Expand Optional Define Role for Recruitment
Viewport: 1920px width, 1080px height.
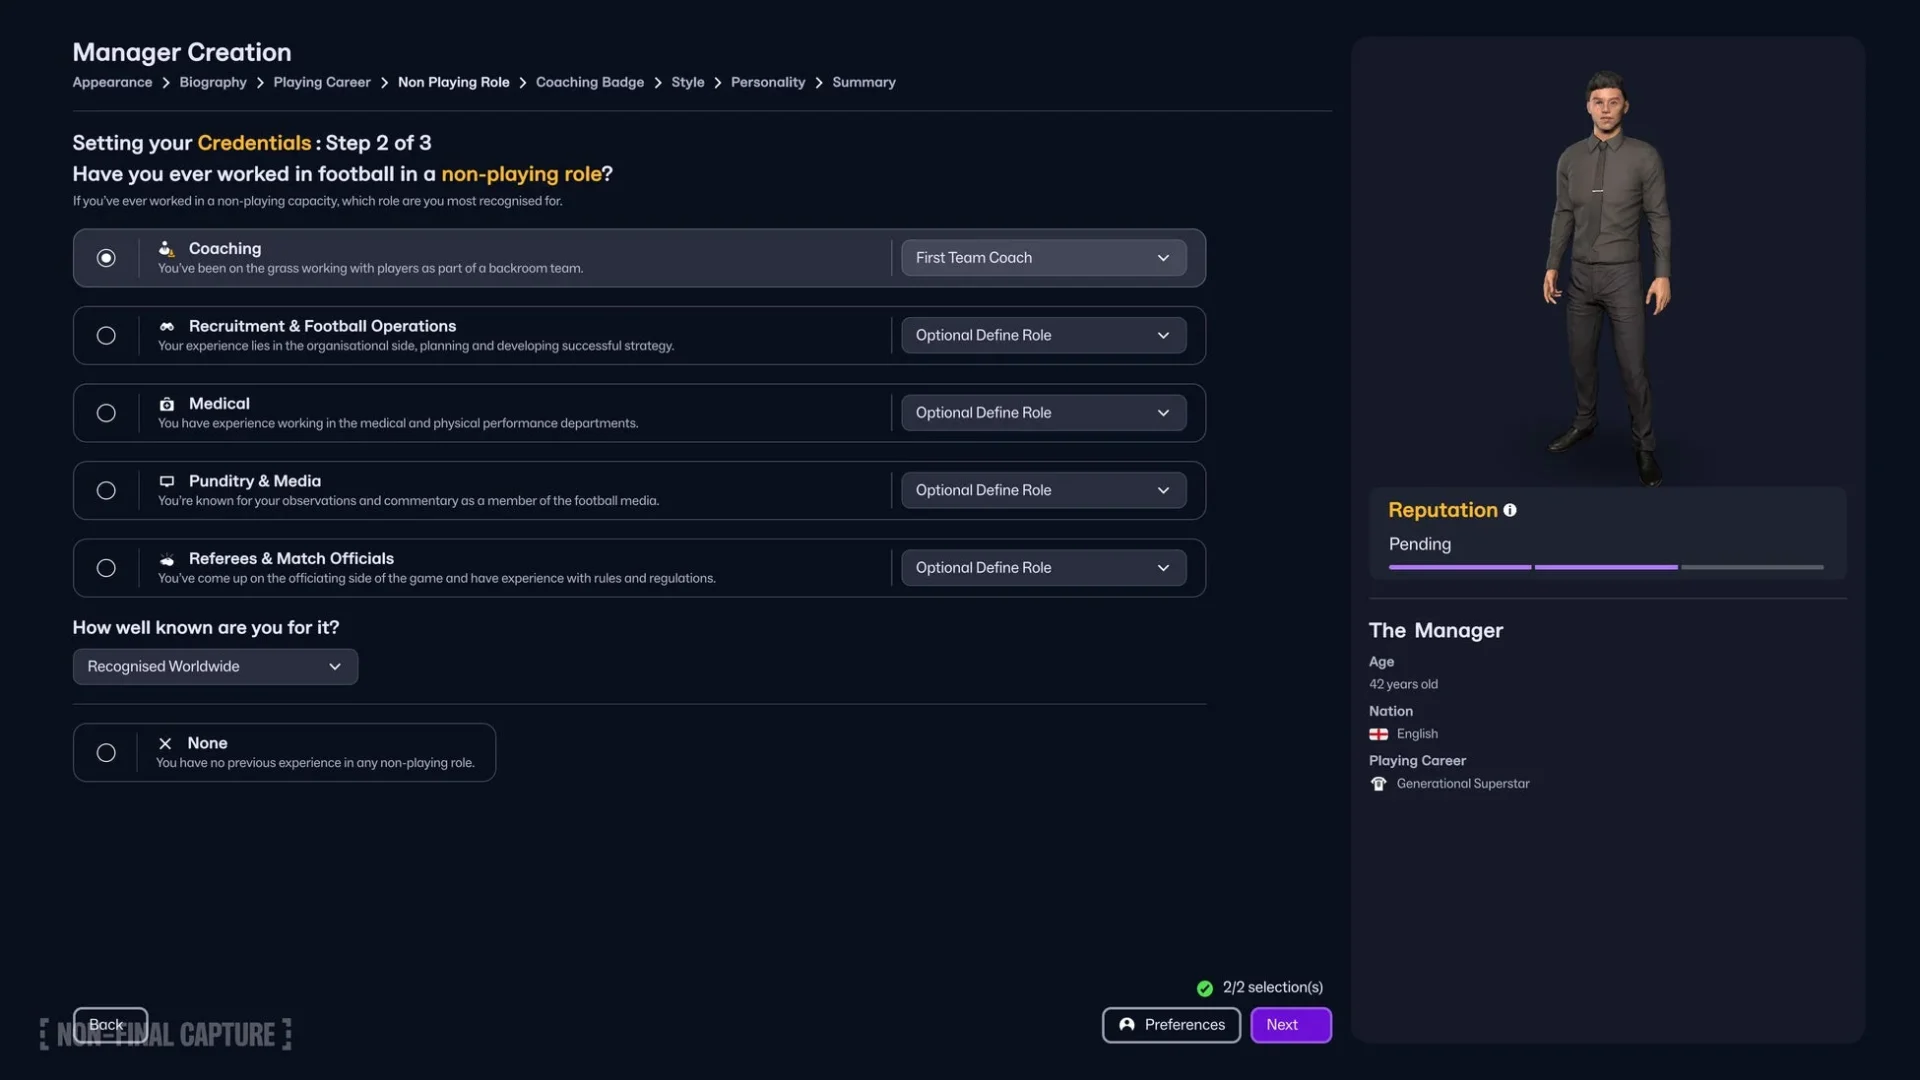click(1042, 335)
